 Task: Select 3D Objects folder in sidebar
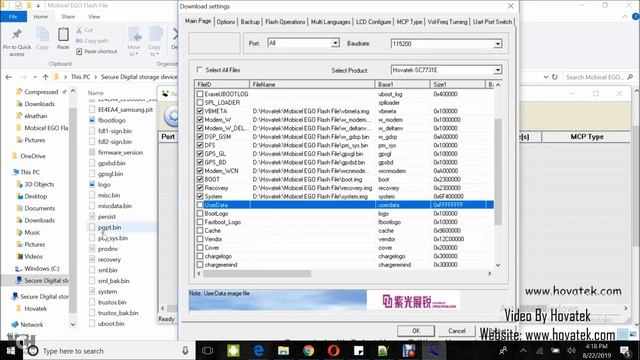(x=39, y=184)
